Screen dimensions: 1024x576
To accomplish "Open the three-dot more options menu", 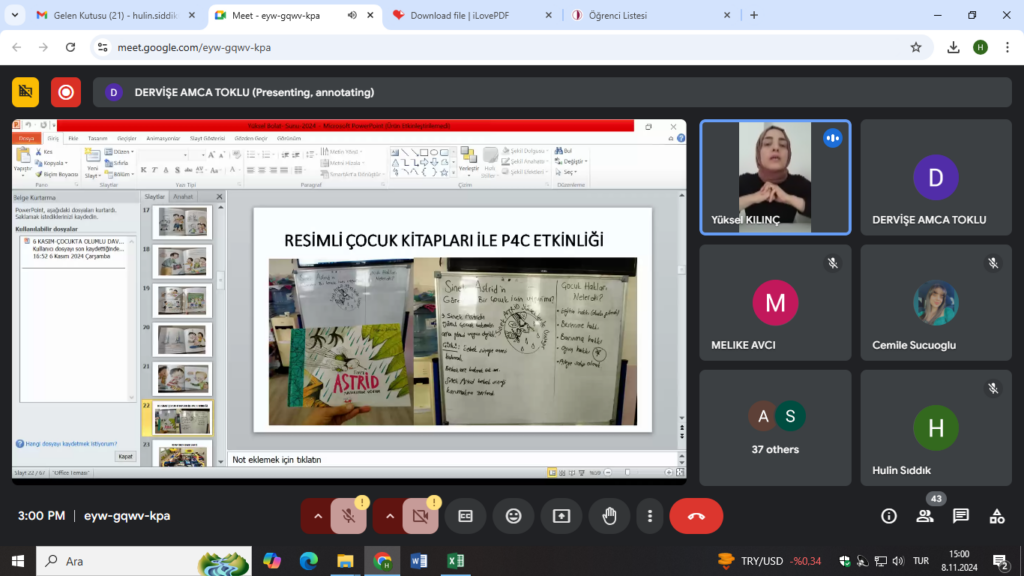I will click(650, 516).
